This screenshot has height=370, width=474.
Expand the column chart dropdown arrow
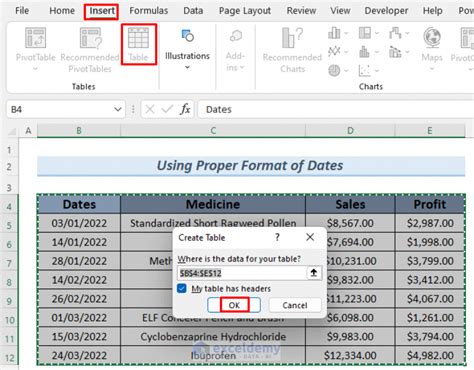pyautogui.click(x=346, y=33)
